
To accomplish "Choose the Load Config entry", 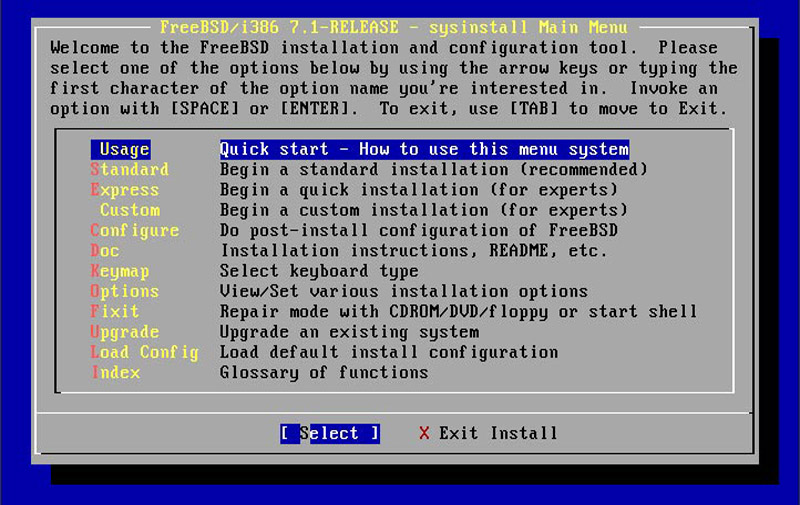I will (144, 352).
